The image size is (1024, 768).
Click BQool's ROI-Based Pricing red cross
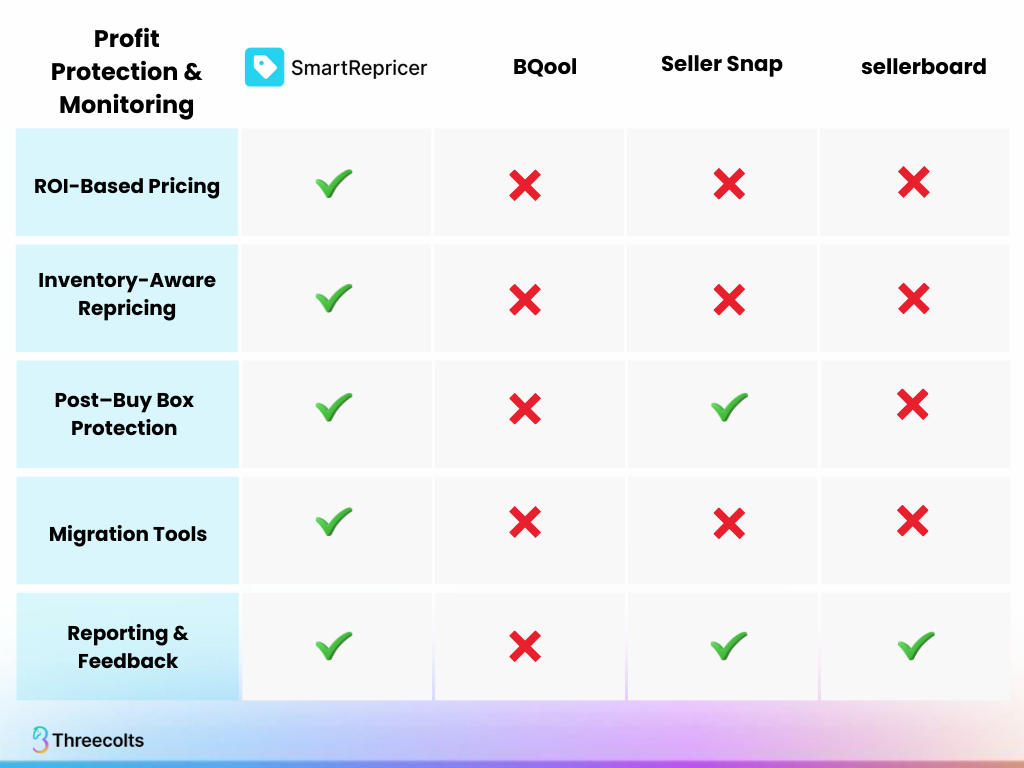pyautogui.click(x=525, y=185)
